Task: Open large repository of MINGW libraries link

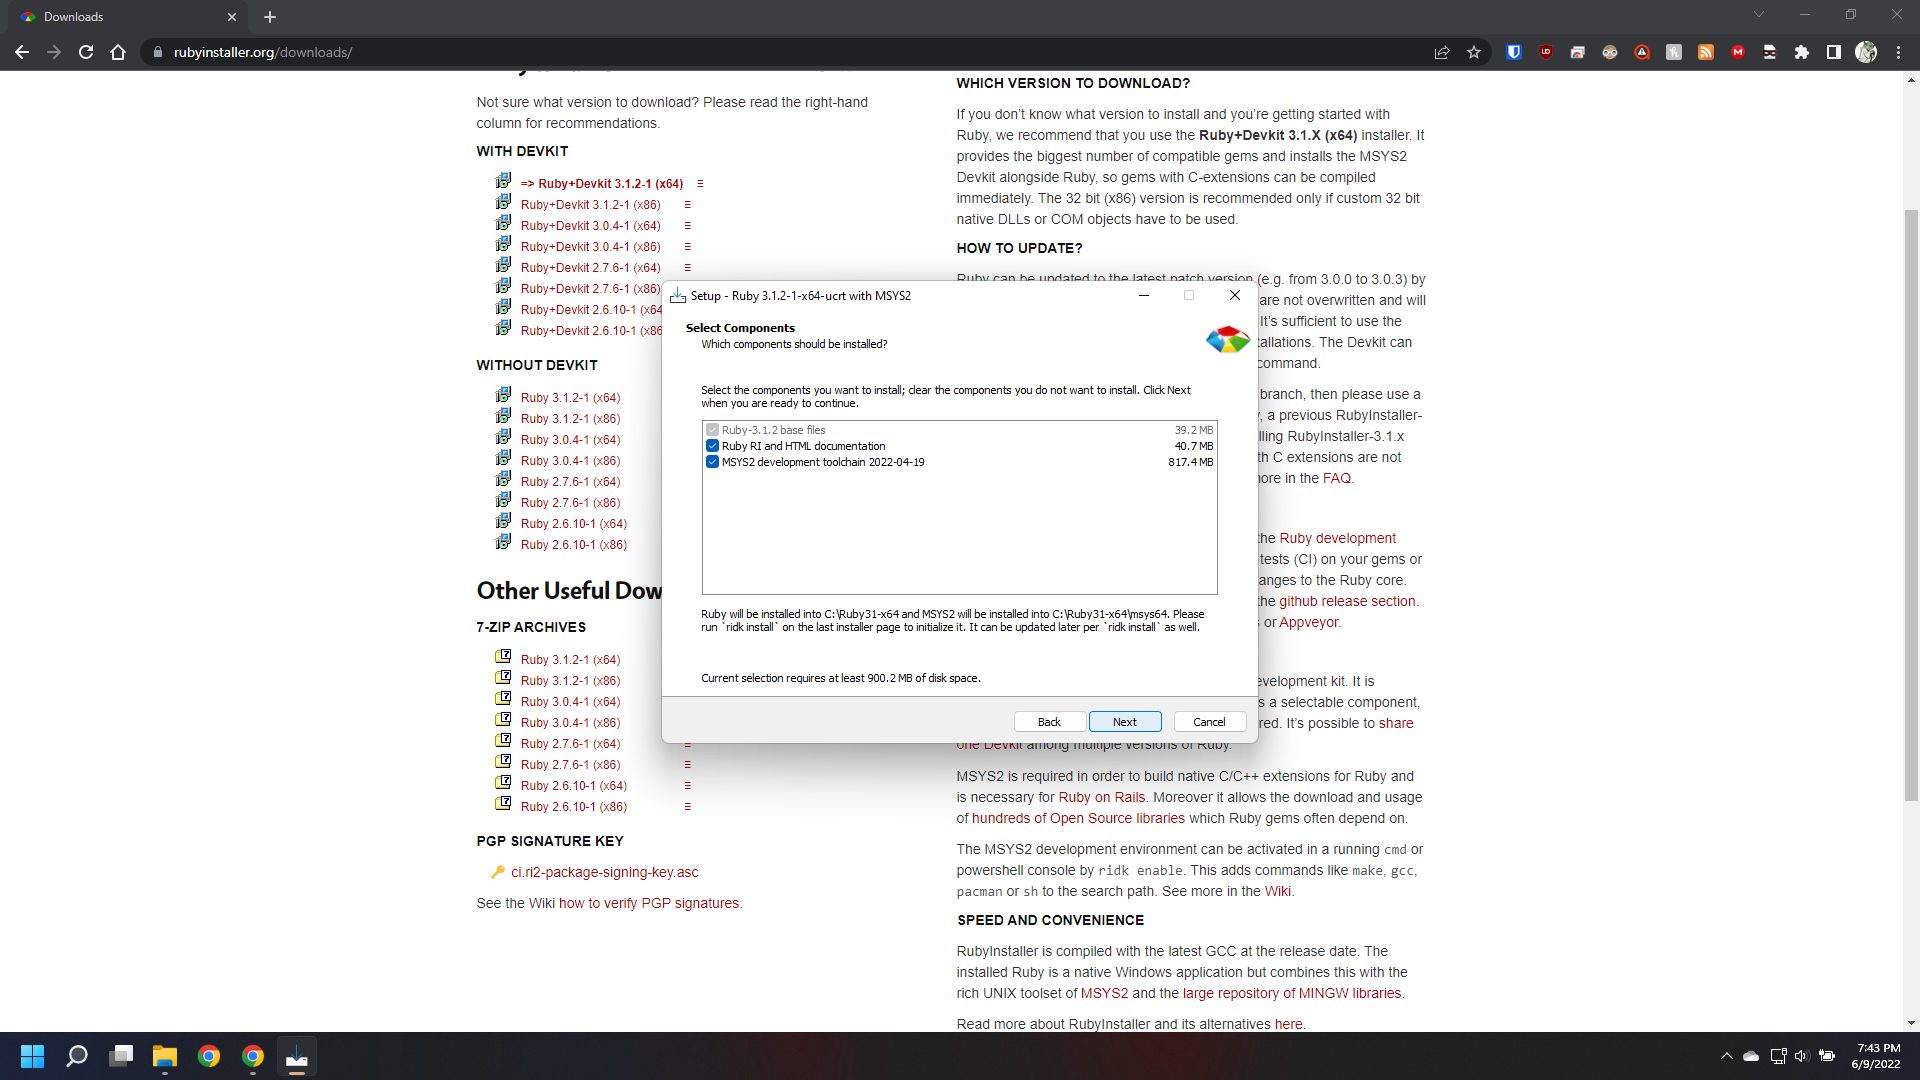Action: (1292, 994)
